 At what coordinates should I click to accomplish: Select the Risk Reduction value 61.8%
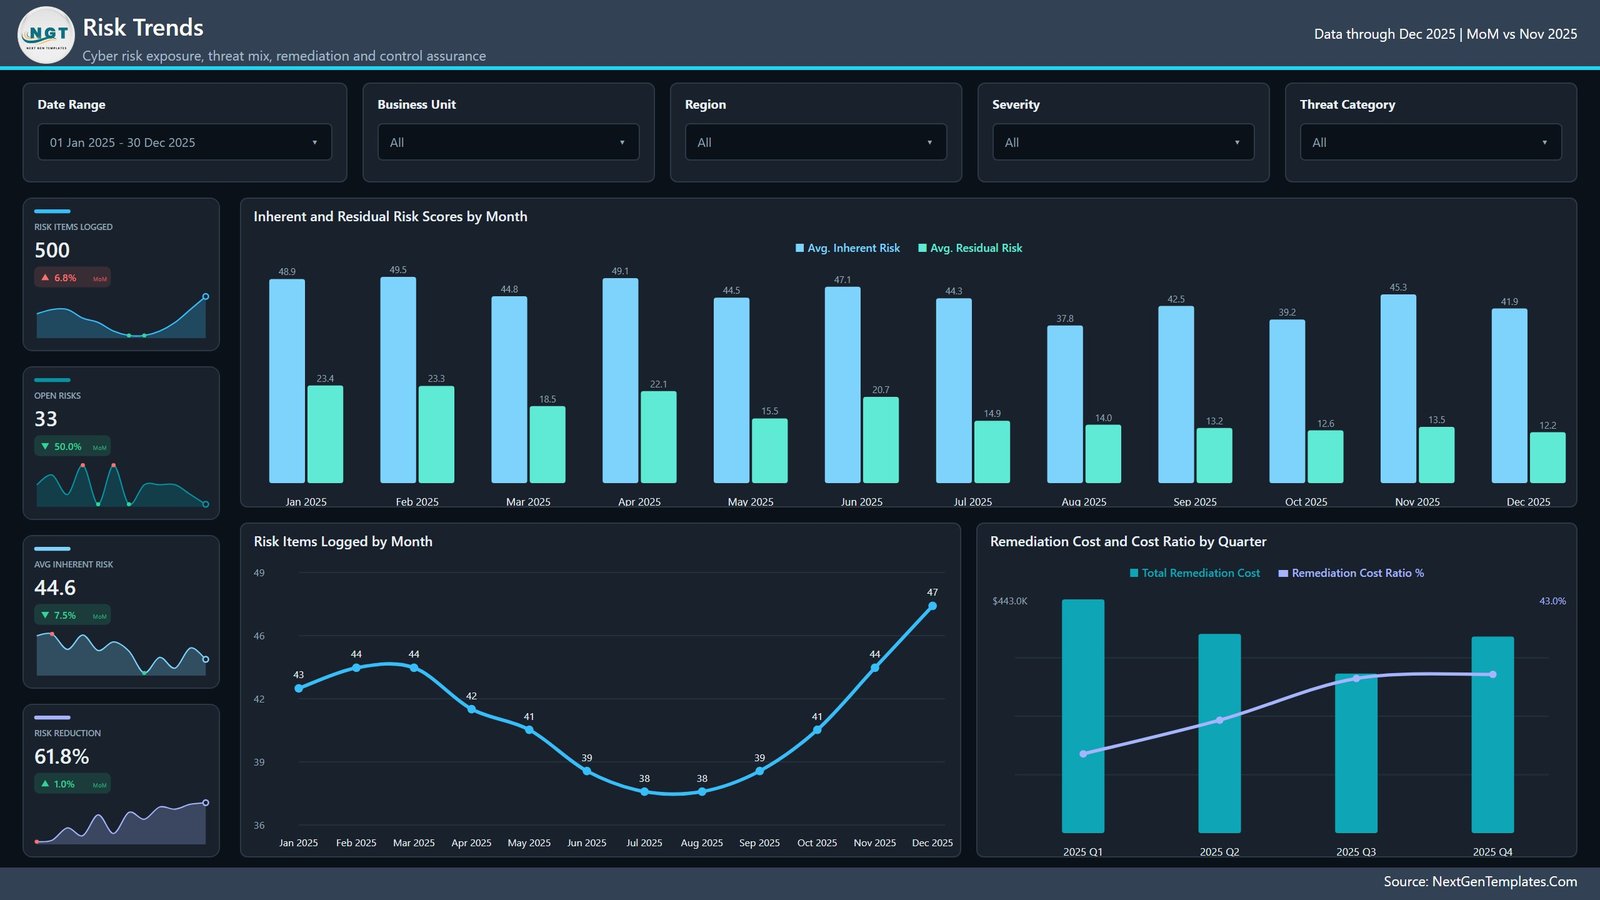62,757
